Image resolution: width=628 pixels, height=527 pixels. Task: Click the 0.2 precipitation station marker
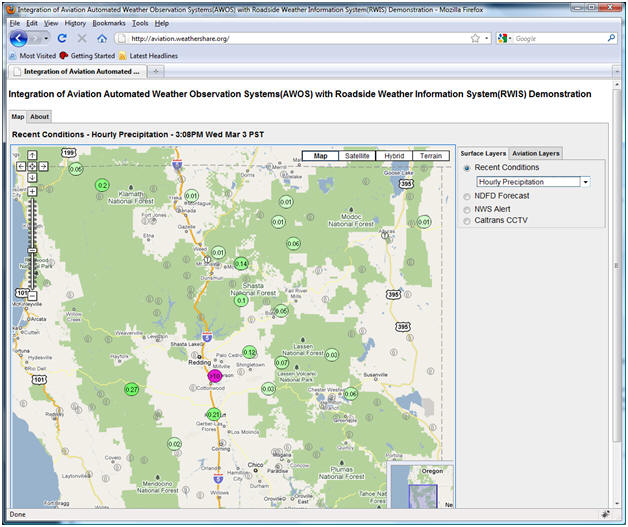[102, 185]
